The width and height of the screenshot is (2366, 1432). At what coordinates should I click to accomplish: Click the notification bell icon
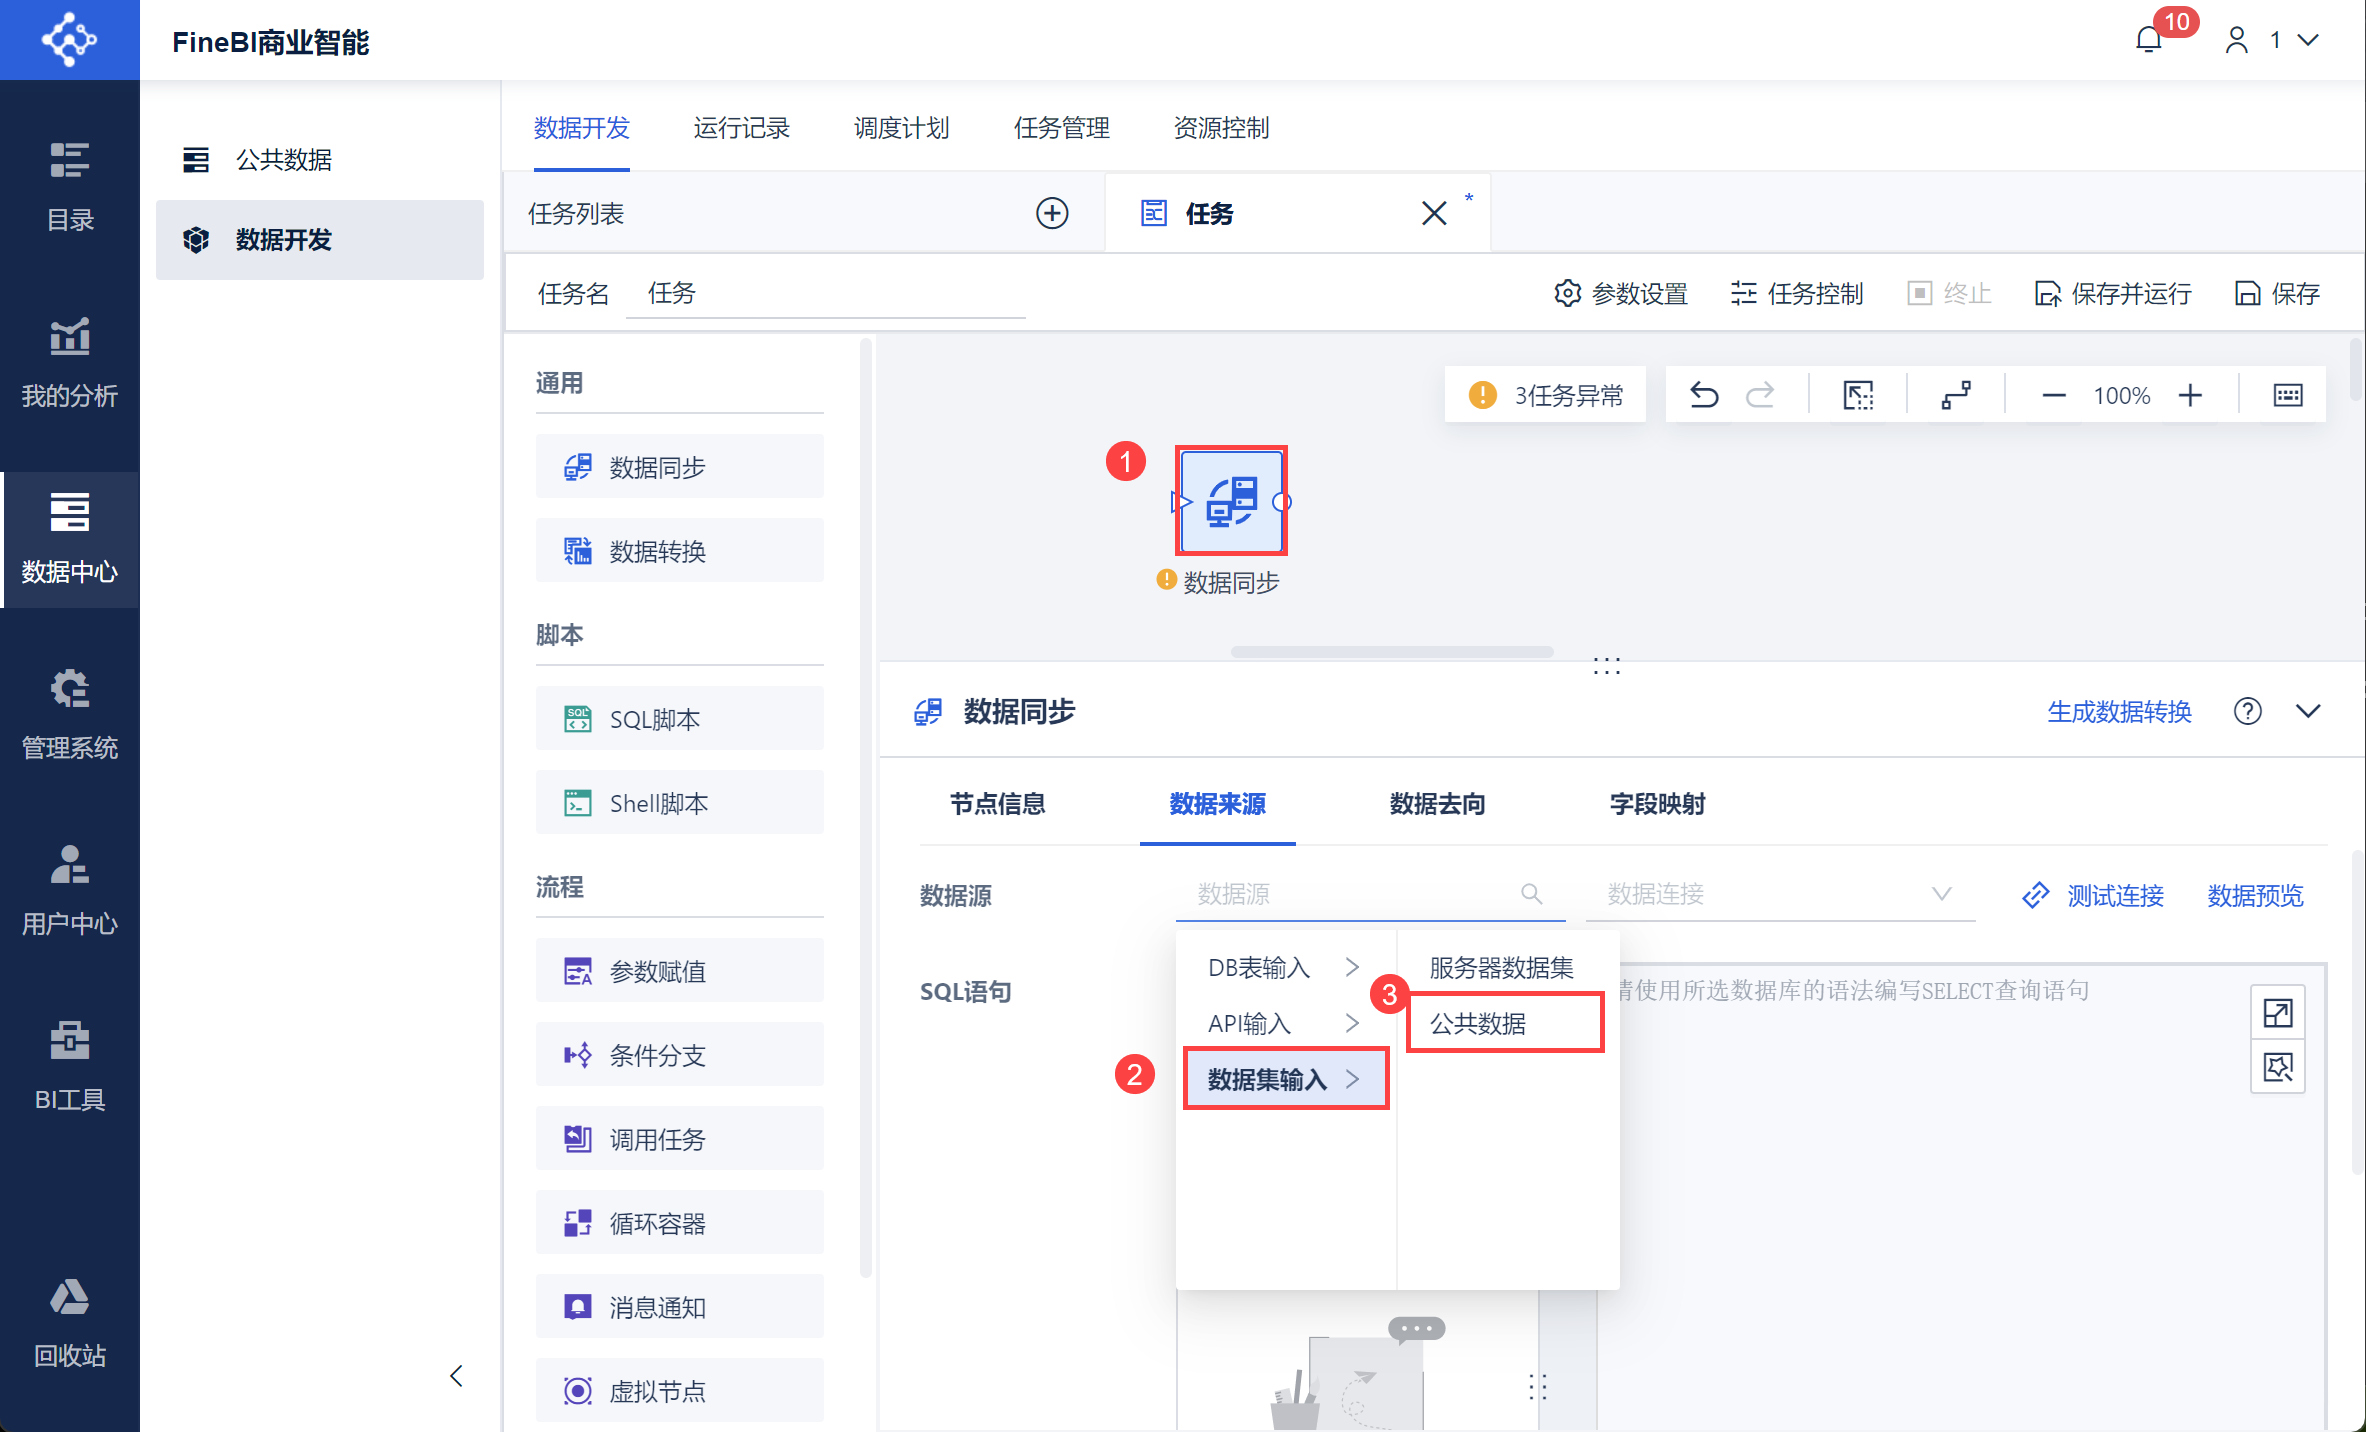(x=2148, y=40)
